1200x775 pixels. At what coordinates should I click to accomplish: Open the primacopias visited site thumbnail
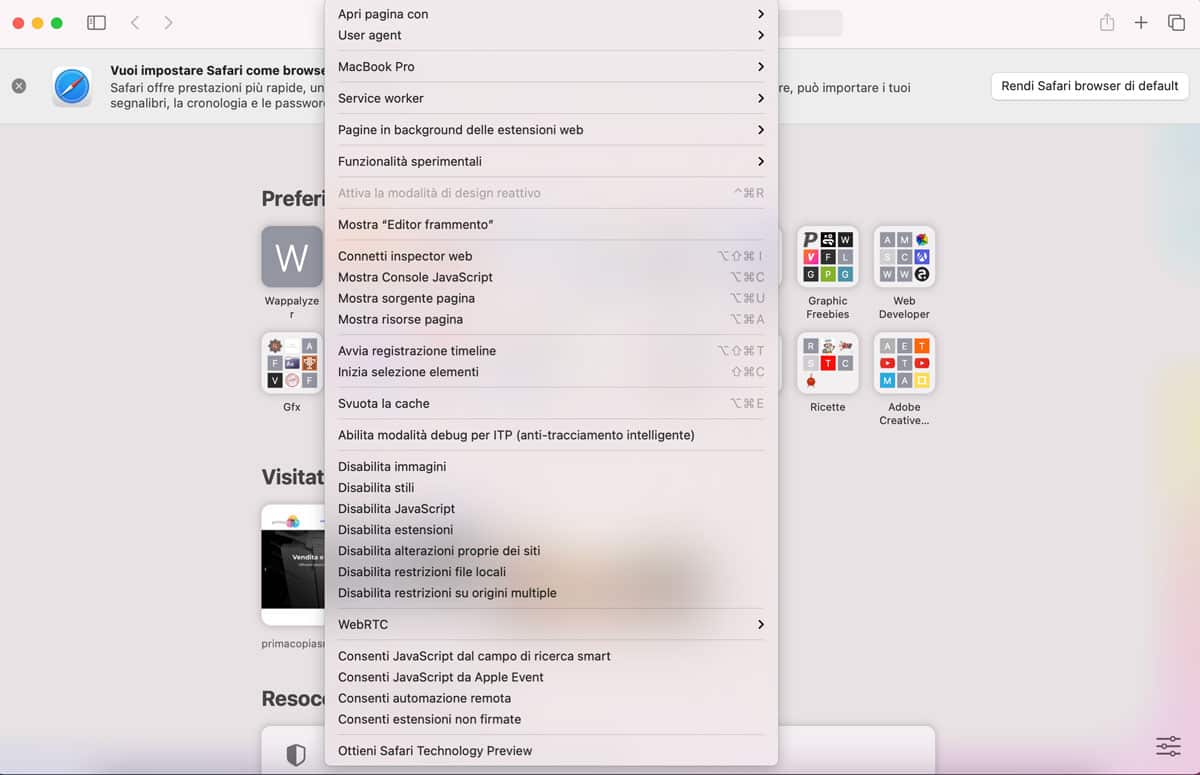(293, 564)
